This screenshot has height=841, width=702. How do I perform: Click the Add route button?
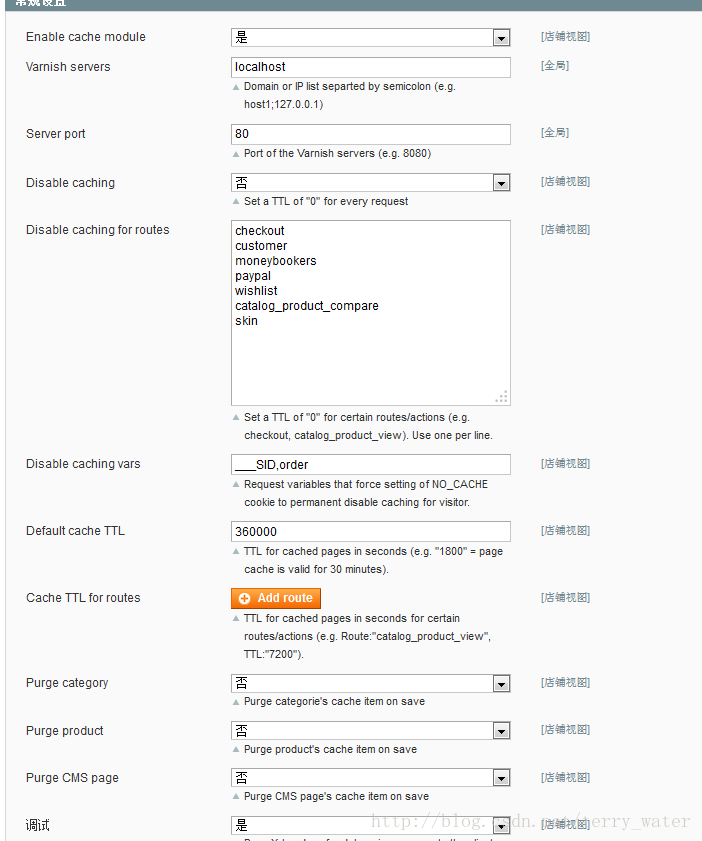[x=276, y=598]
